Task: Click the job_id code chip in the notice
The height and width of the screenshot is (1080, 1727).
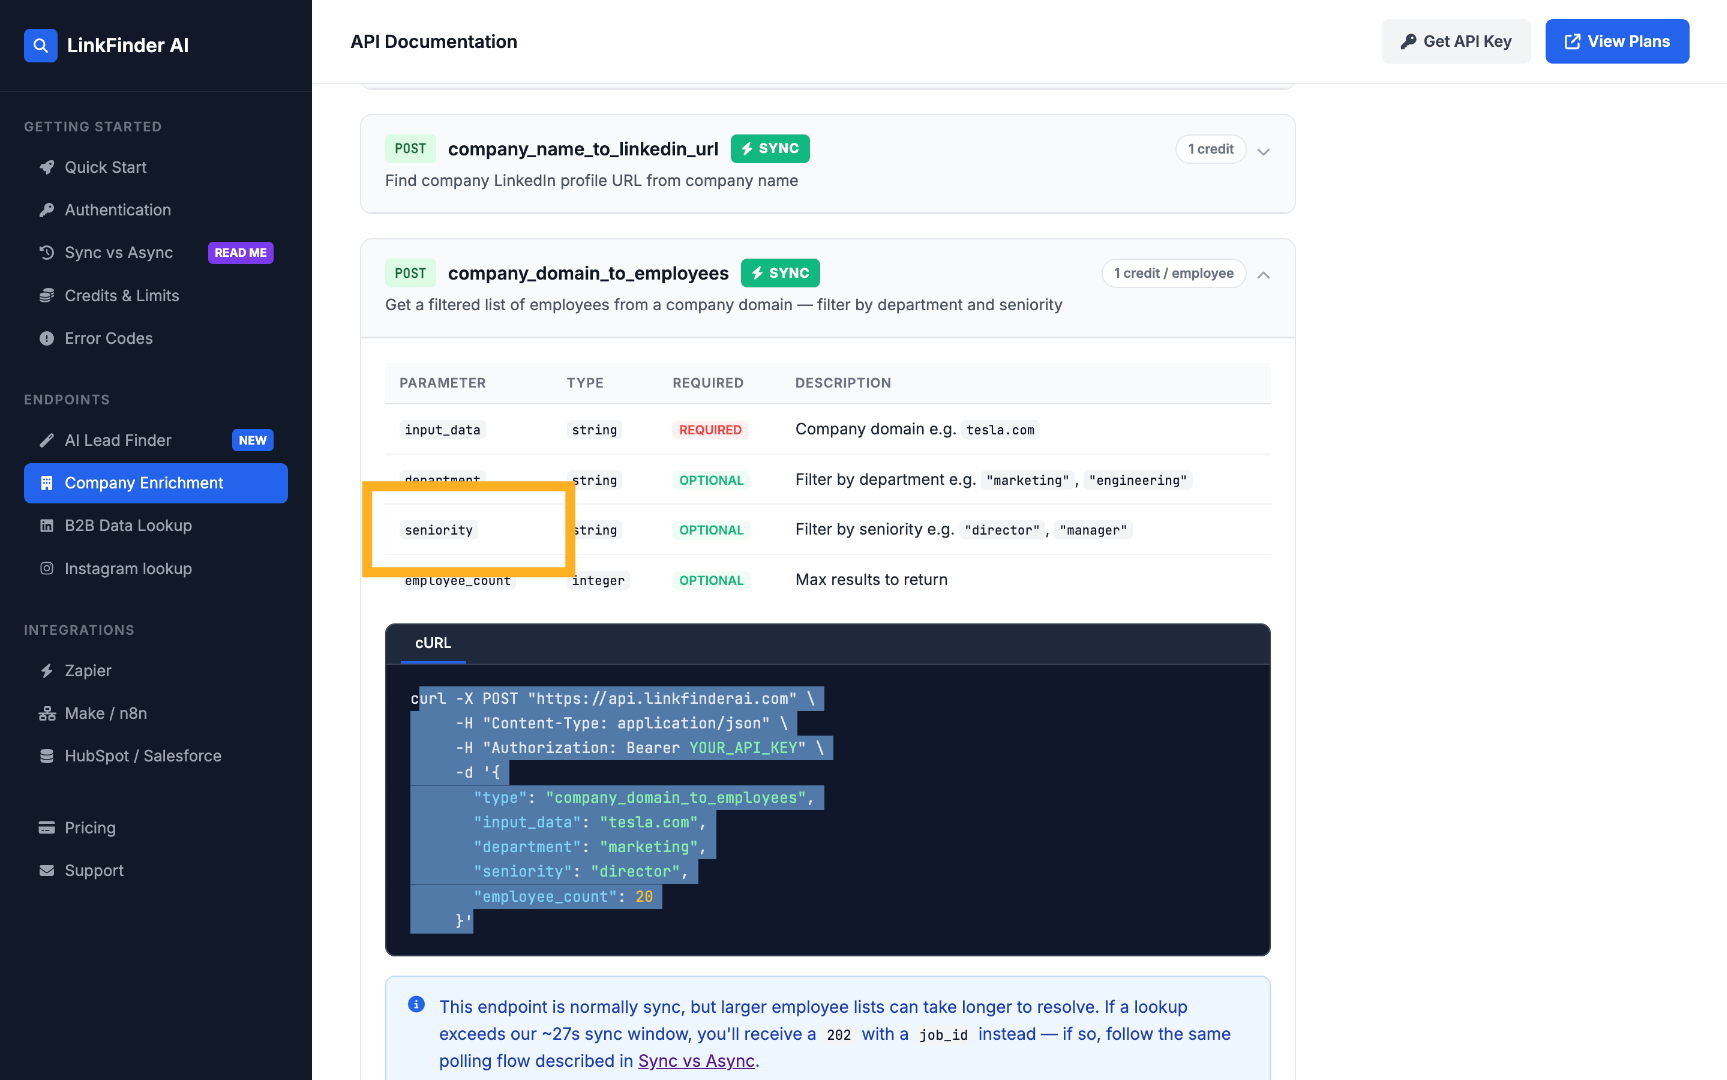Action: tap(944, 1035)
